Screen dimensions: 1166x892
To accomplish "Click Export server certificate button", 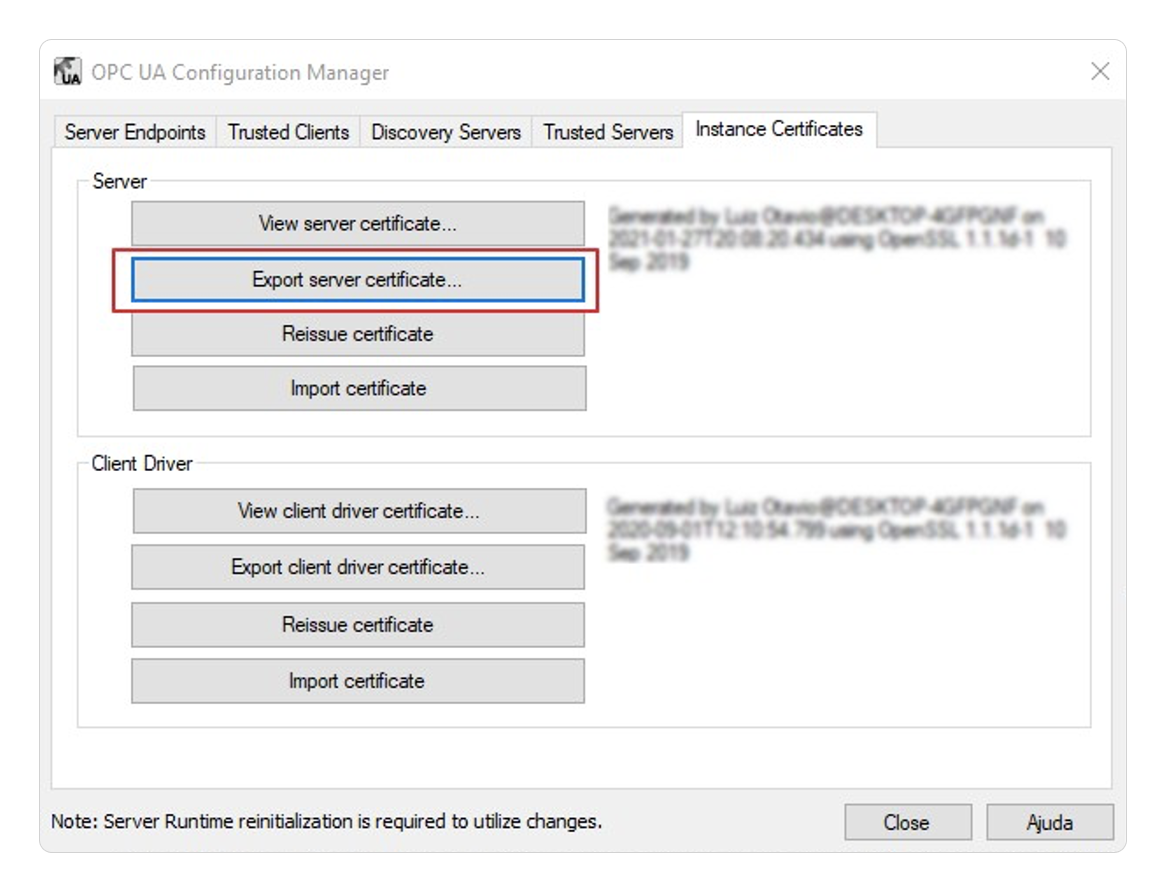I will pyautogui.click(x=358, y=279).
